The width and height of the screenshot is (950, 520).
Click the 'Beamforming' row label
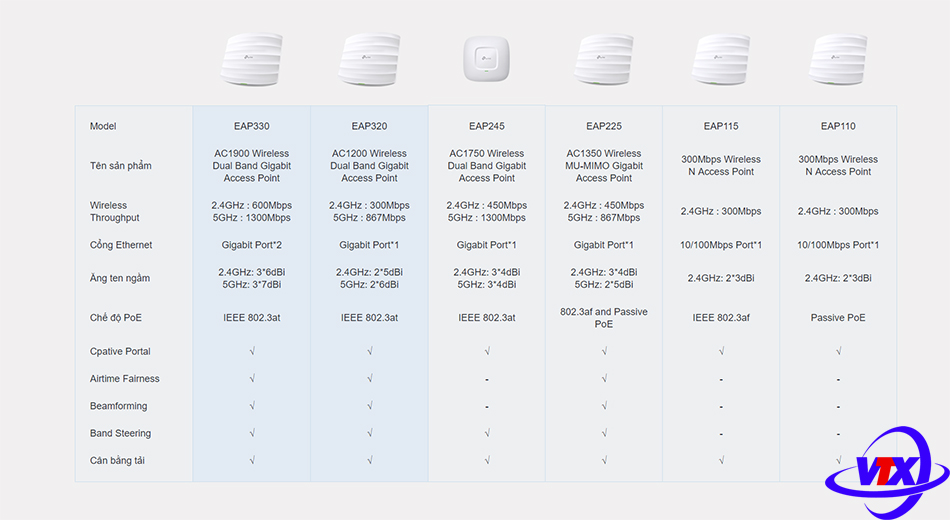(118, 406)
